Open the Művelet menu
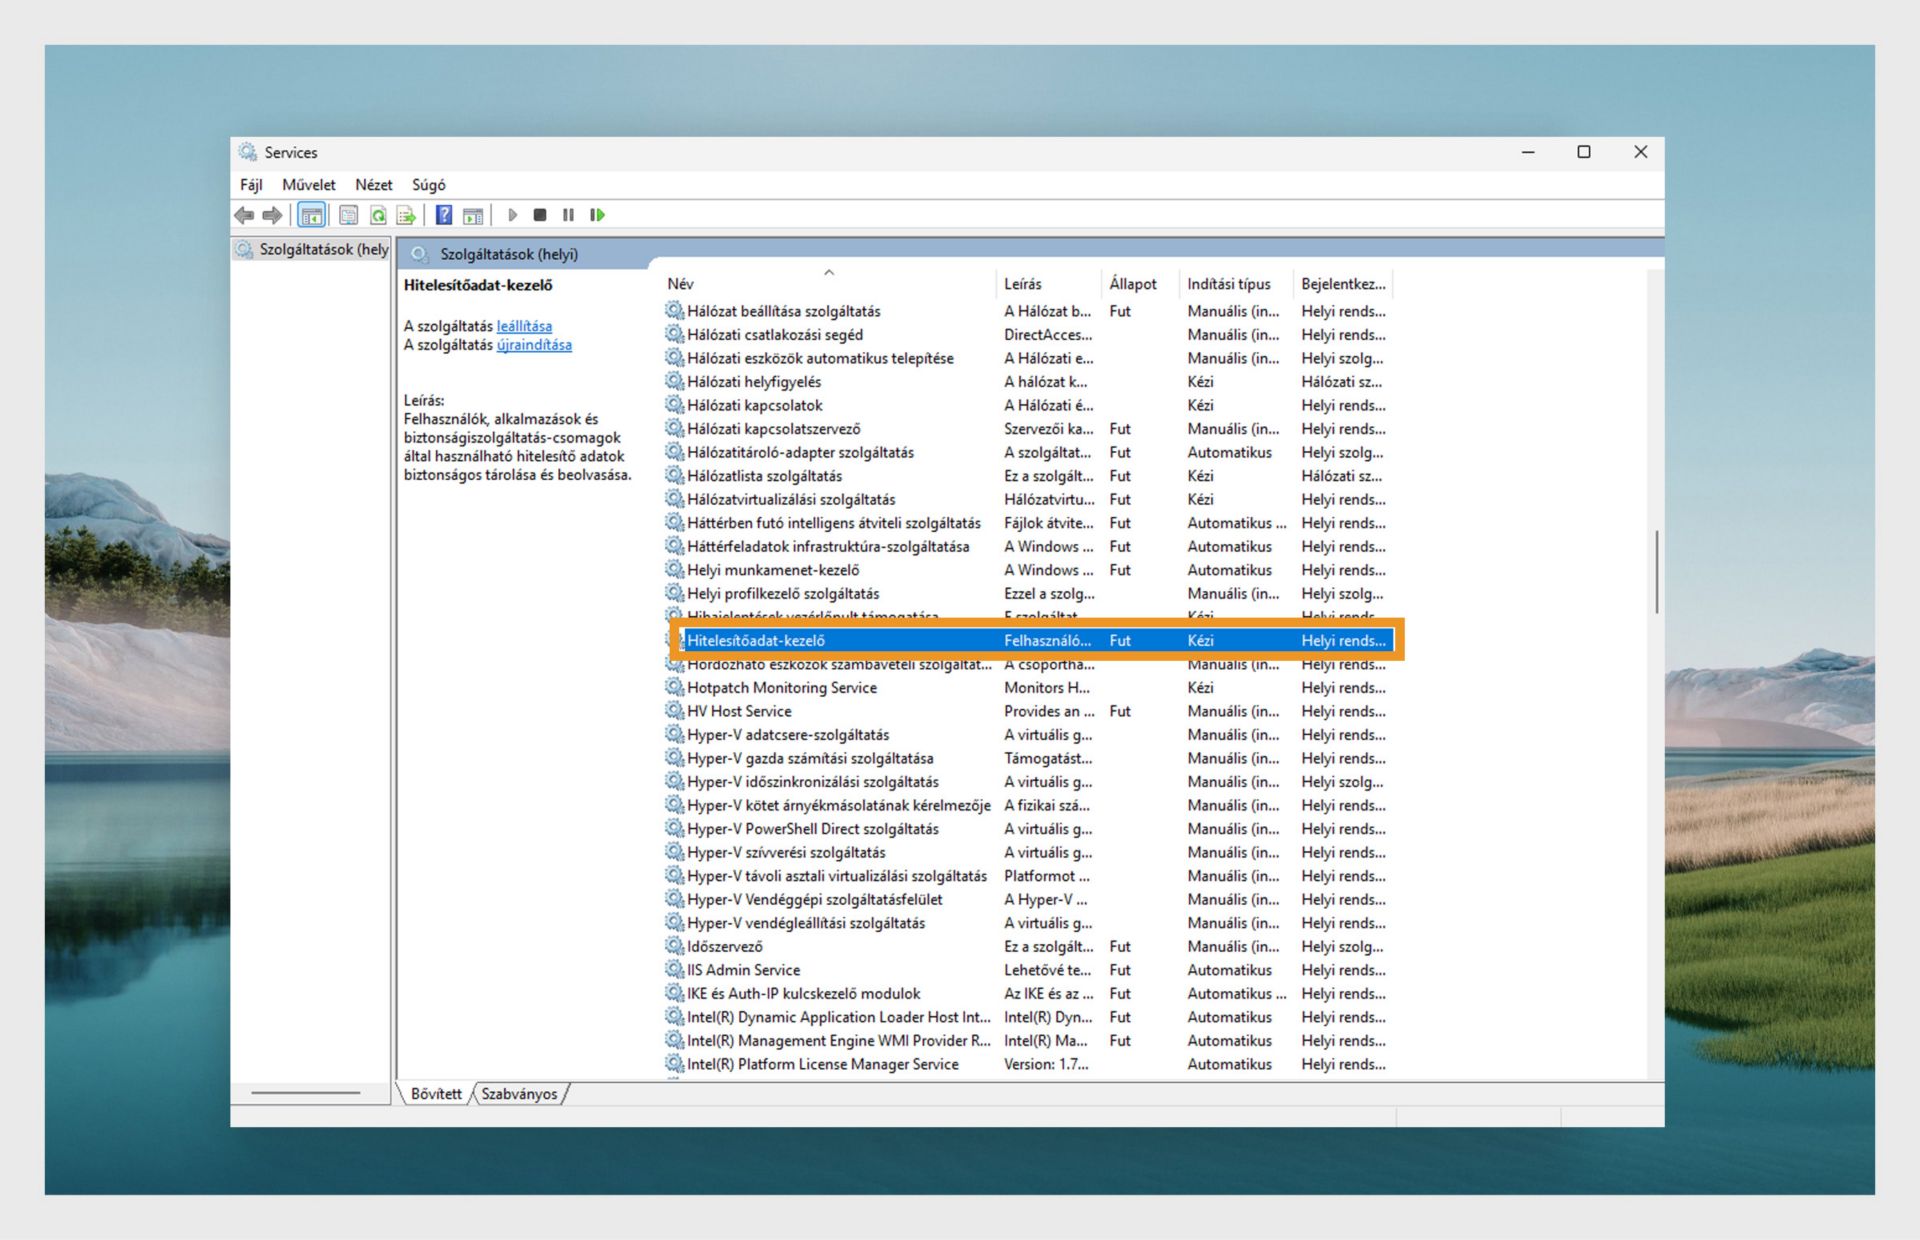Image resolution: width=1920 pixels, height=1240 pixels. [x=308, y=185]
